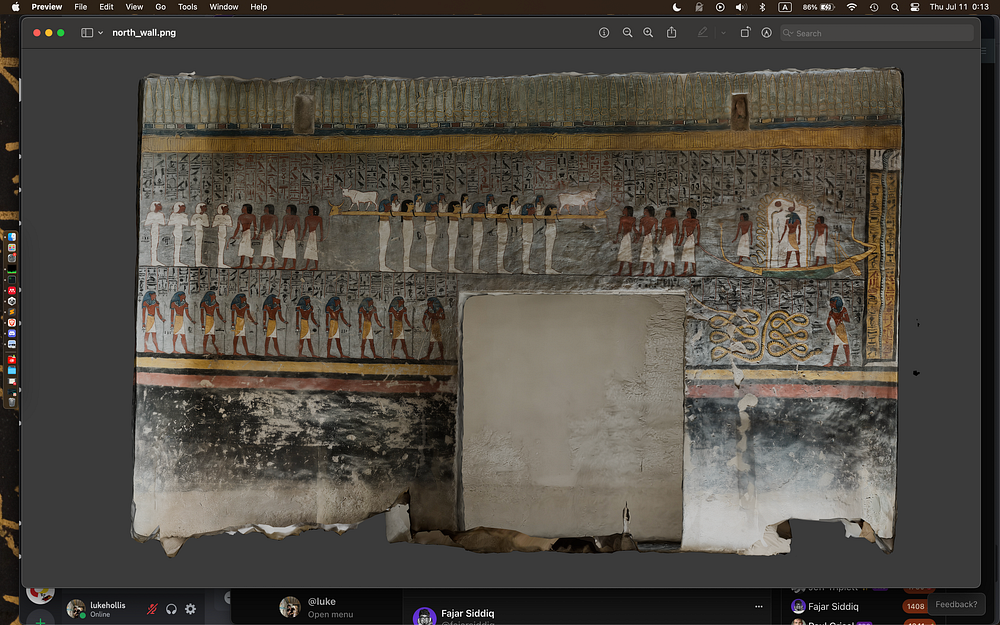Screen dimensions: 1000x625
Task: Expand the highlight options chevron
Action: pos(722,33)
